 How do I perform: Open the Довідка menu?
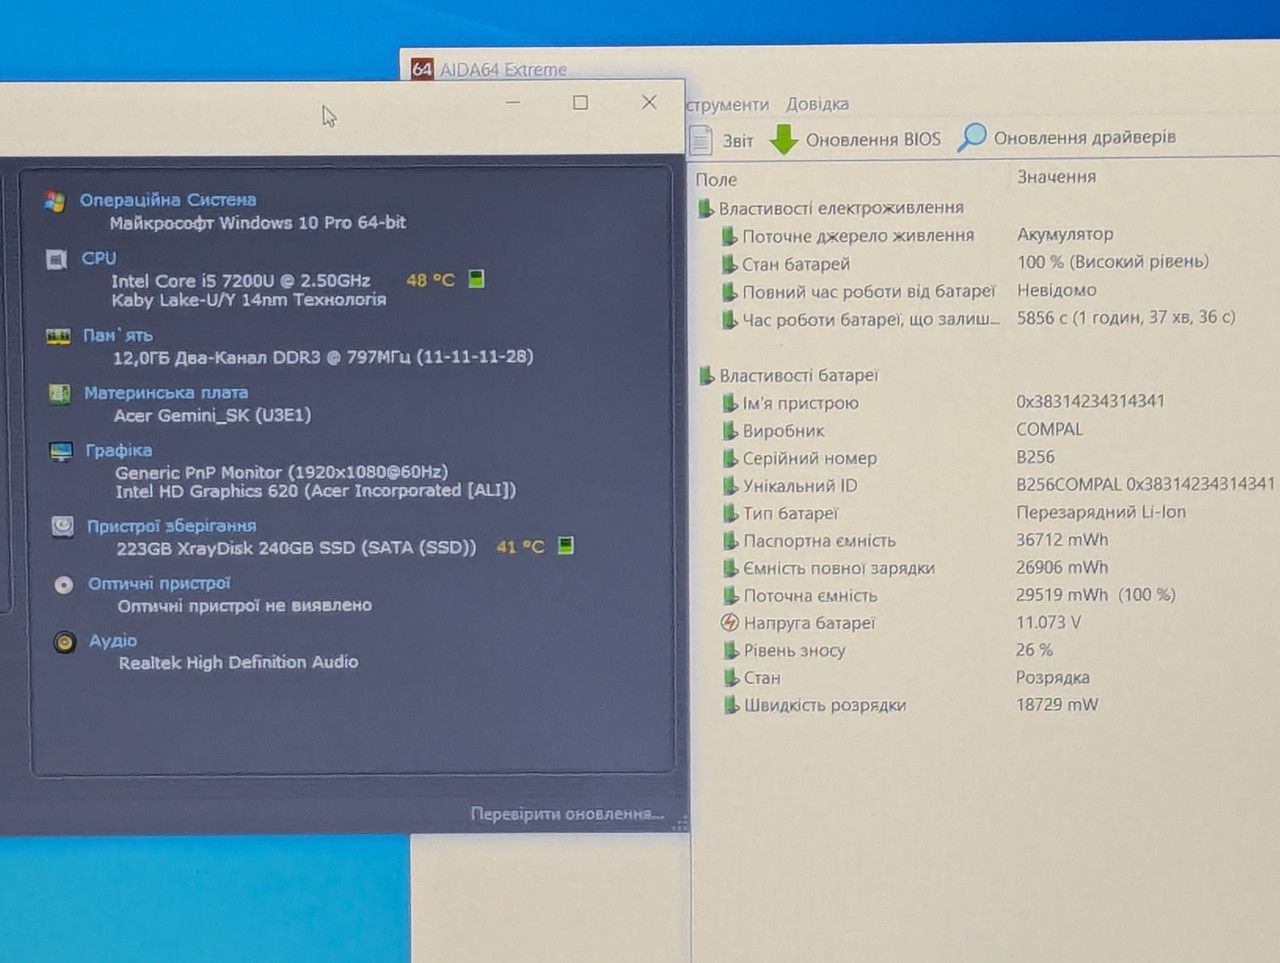coord(817,104)
